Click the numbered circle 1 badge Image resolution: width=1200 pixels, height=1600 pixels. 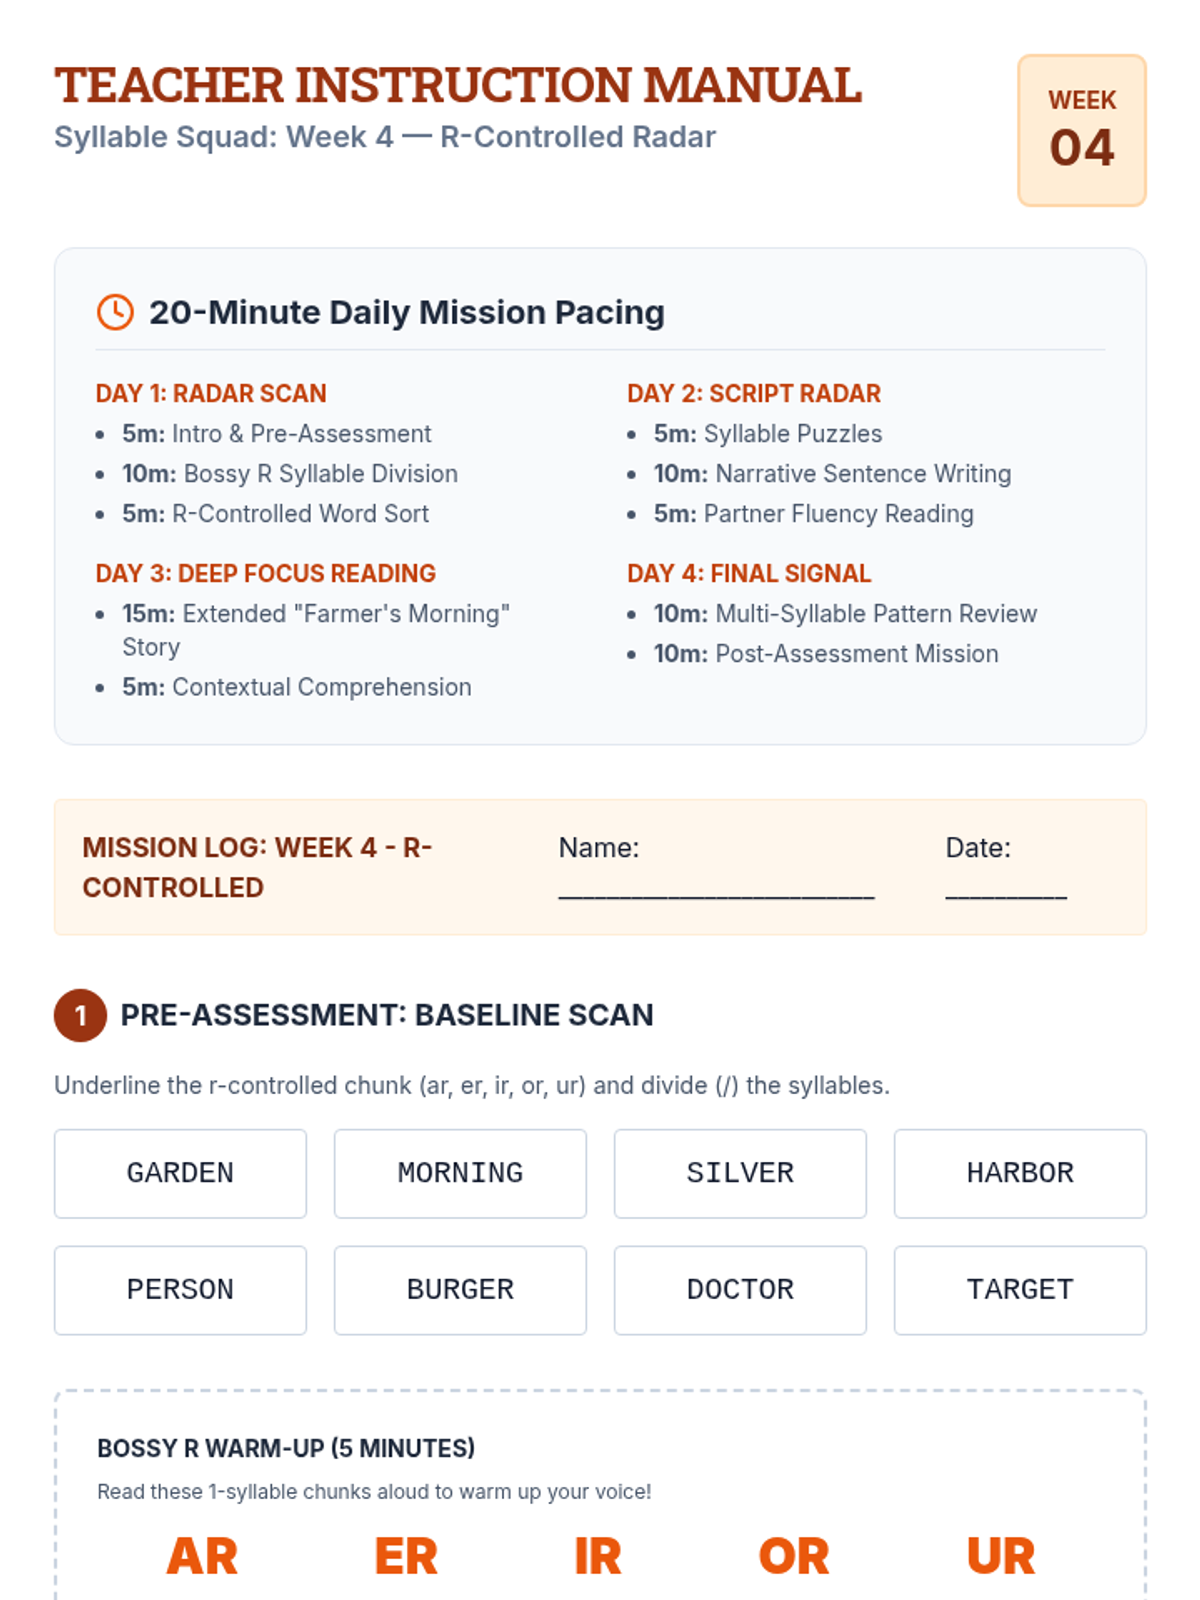[80, 1016]
